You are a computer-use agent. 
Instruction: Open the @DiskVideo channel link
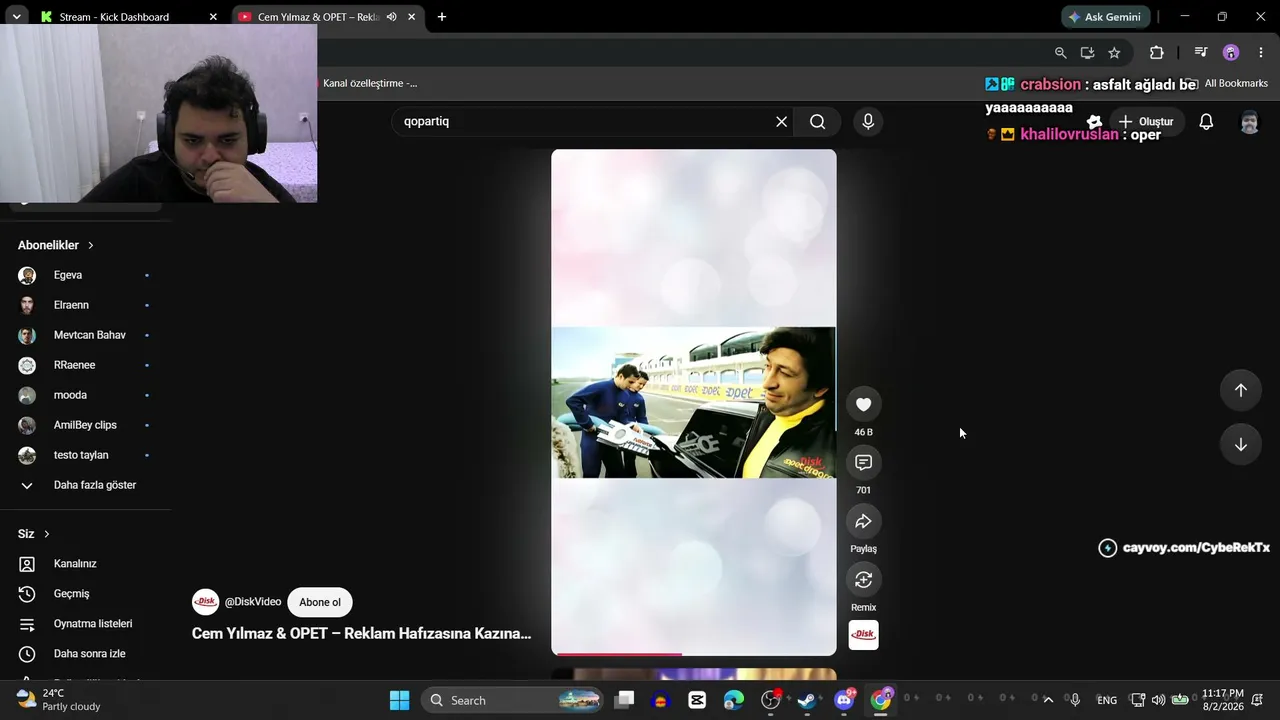coord(253,602)
